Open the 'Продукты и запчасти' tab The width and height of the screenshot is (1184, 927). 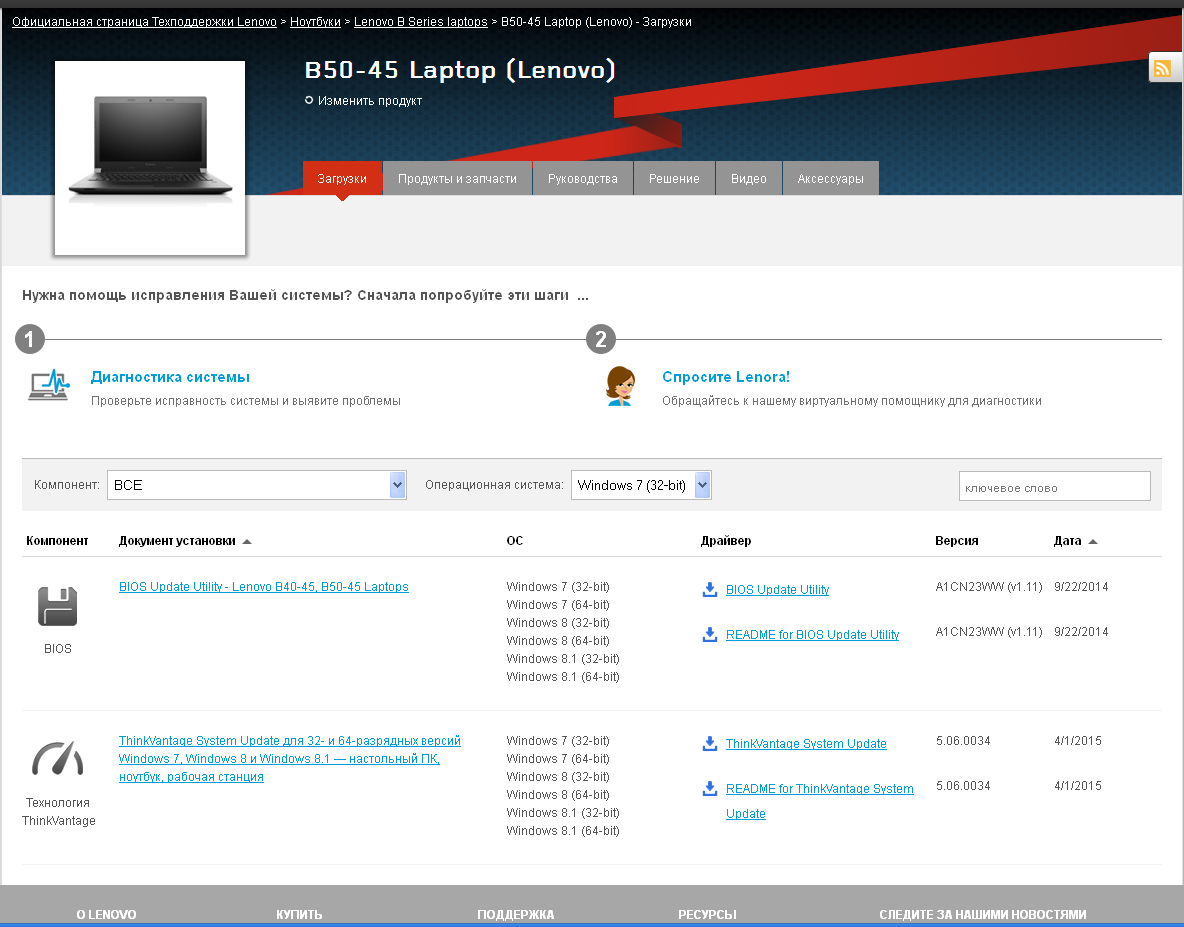point(458,178)
